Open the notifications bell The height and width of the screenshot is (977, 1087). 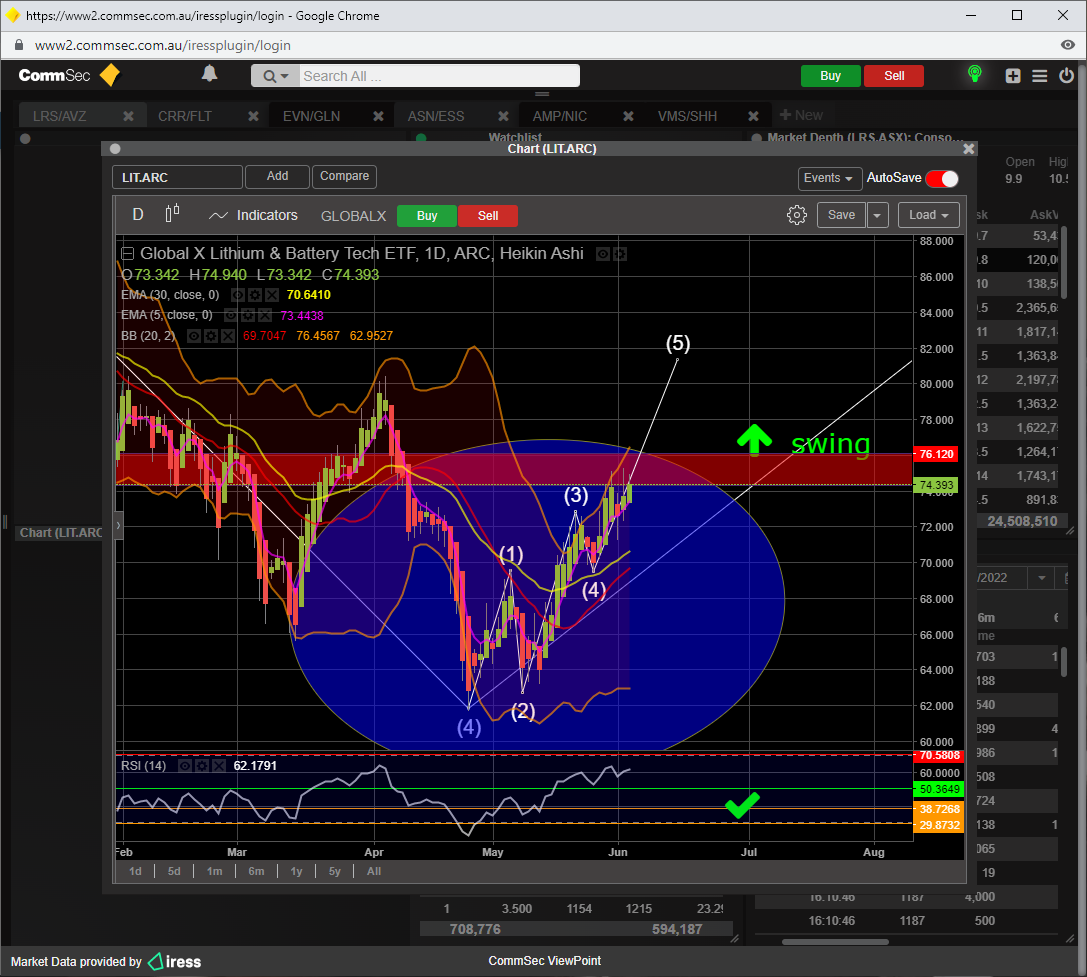[209, 74]
